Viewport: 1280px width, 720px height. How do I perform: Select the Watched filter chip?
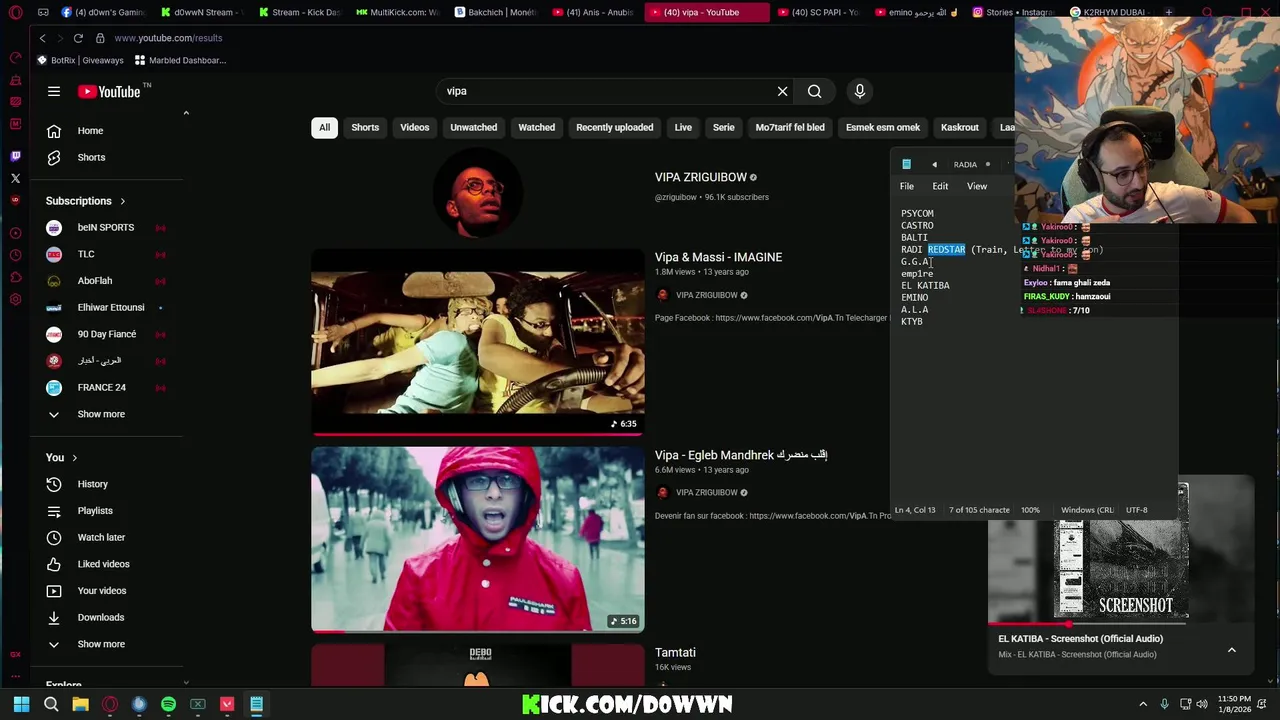click(537, 127)
